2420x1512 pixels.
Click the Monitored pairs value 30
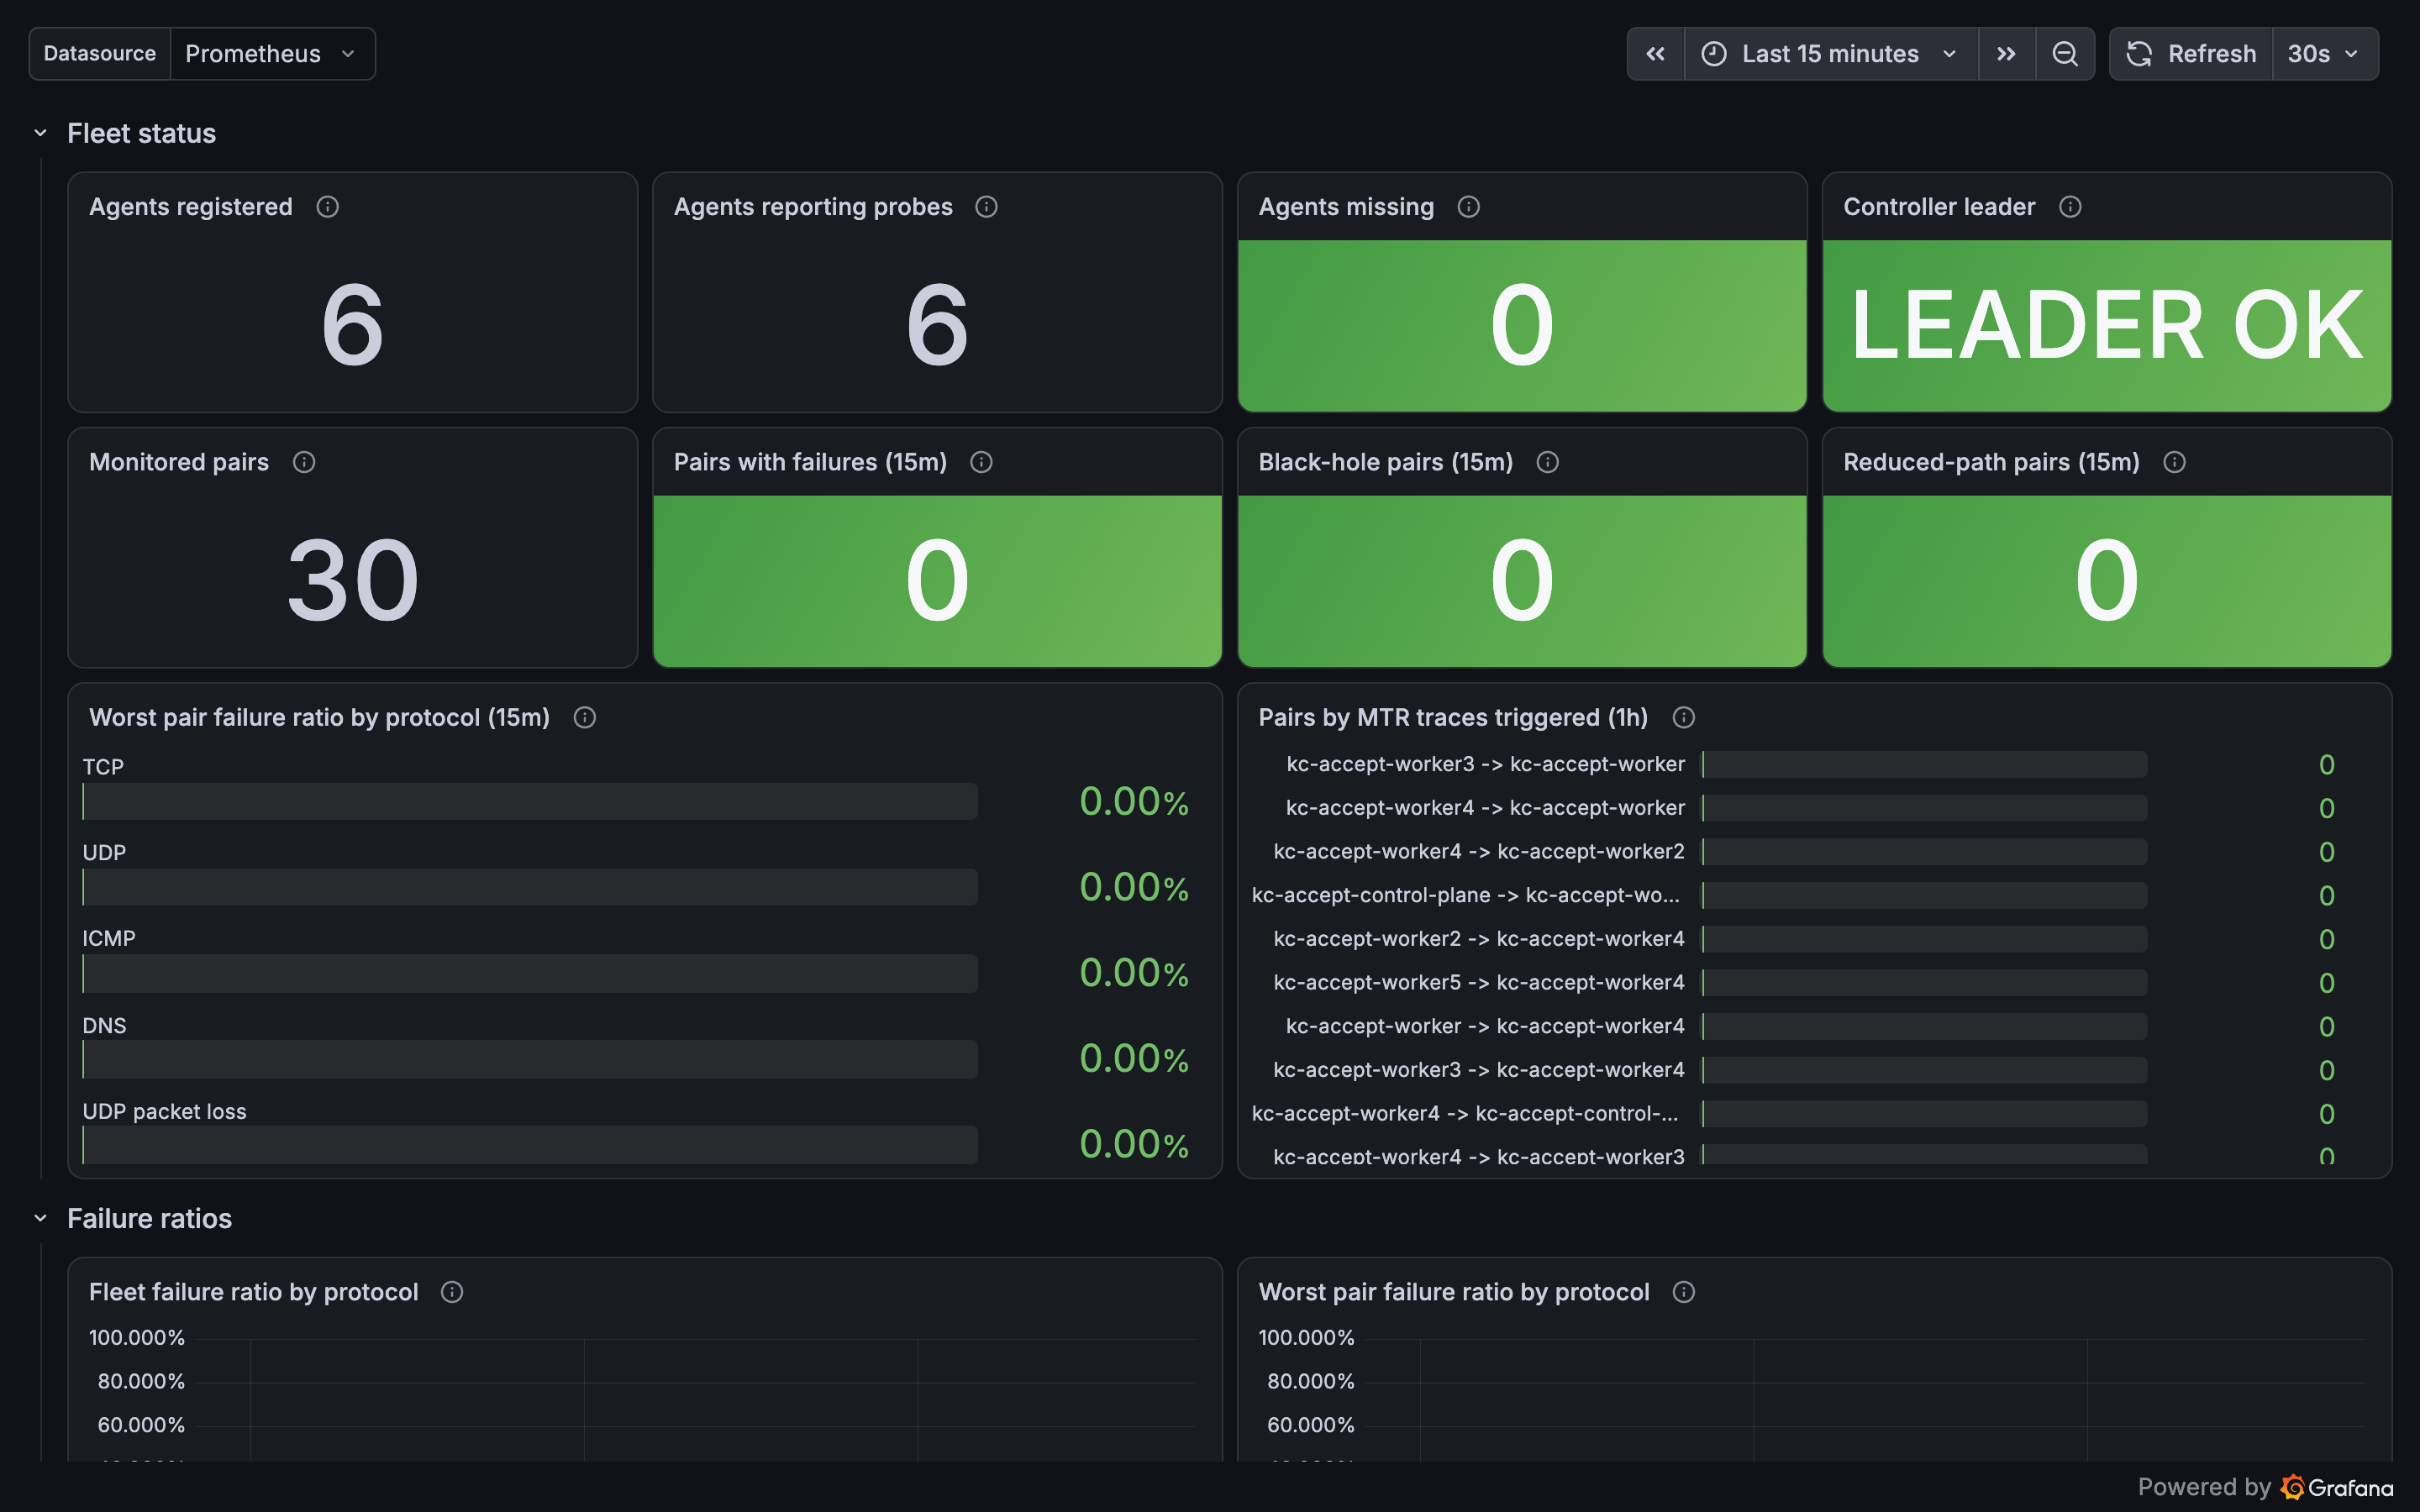tap(352, 580)
